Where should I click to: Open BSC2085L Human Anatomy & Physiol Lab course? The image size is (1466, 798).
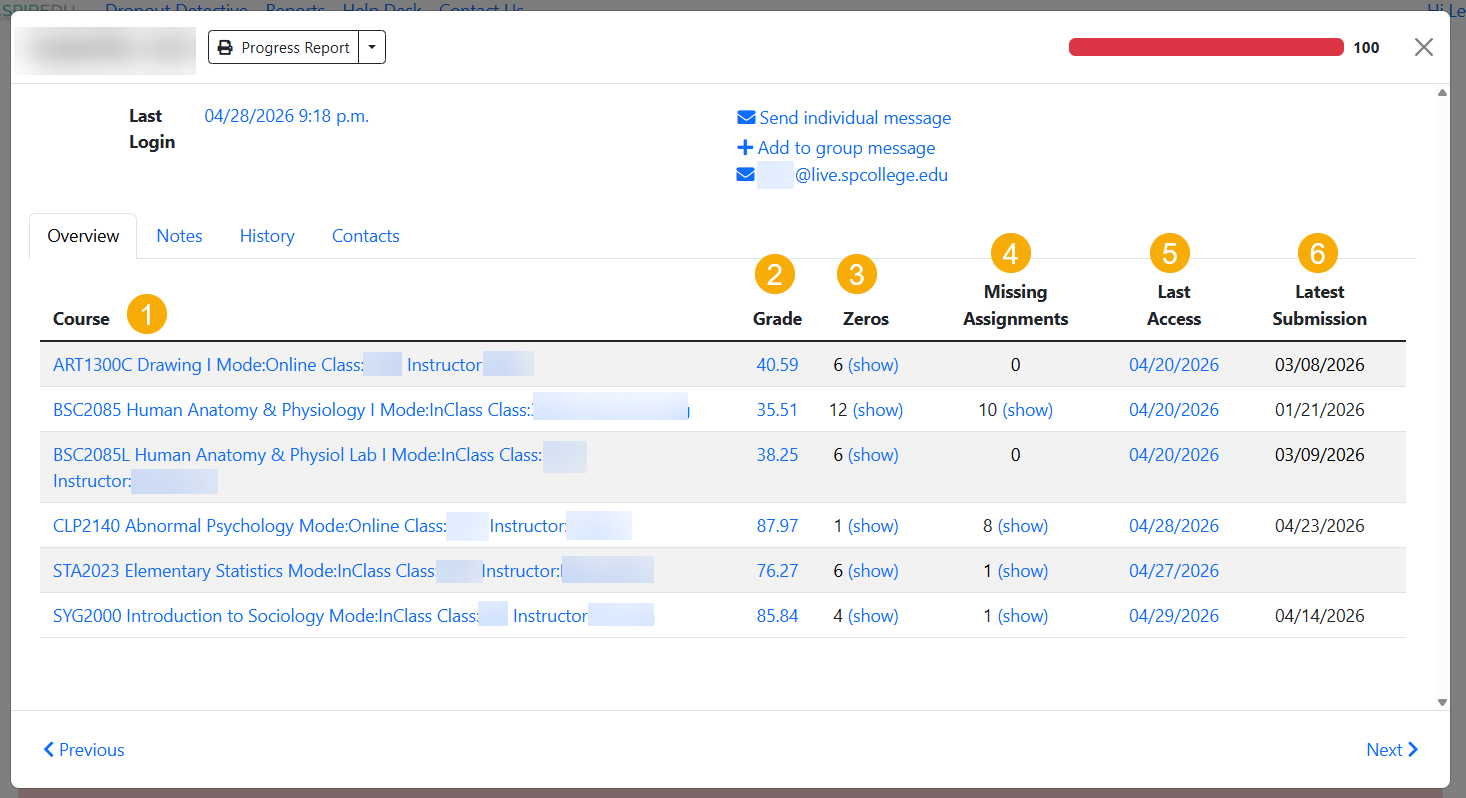click(319, 468)
